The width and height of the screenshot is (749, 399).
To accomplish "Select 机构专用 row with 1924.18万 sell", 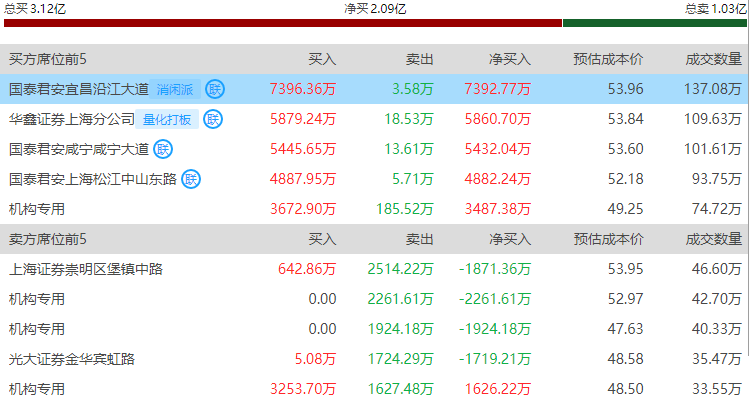I will tap(374, 329).
